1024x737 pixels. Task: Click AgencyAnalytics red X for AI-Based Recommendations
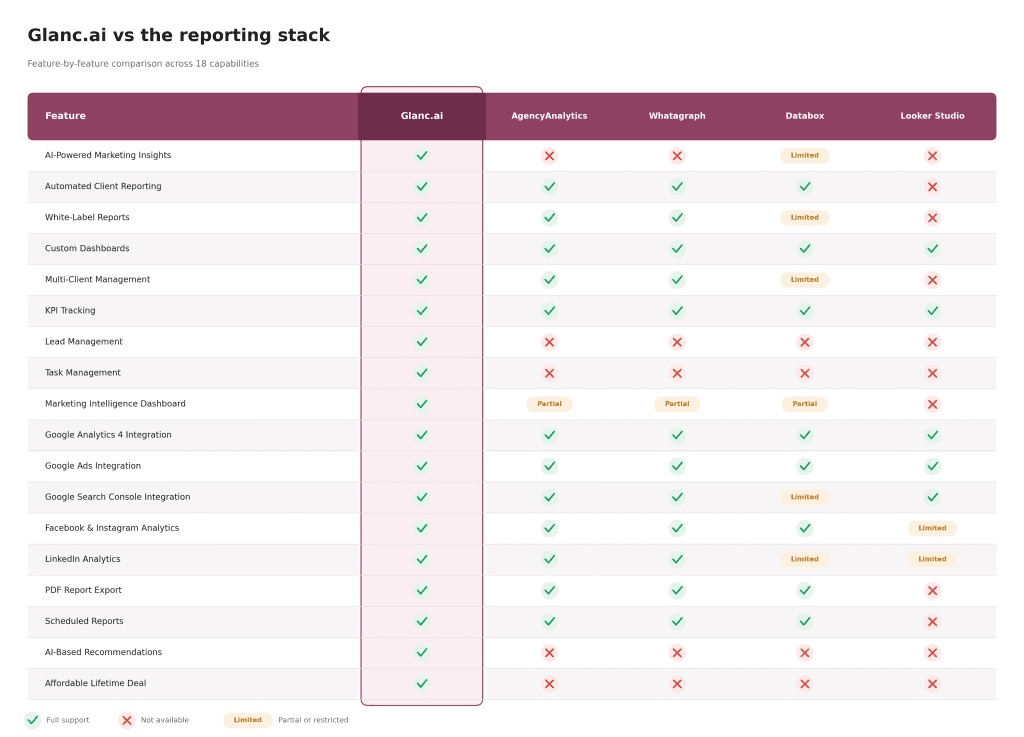549,652
